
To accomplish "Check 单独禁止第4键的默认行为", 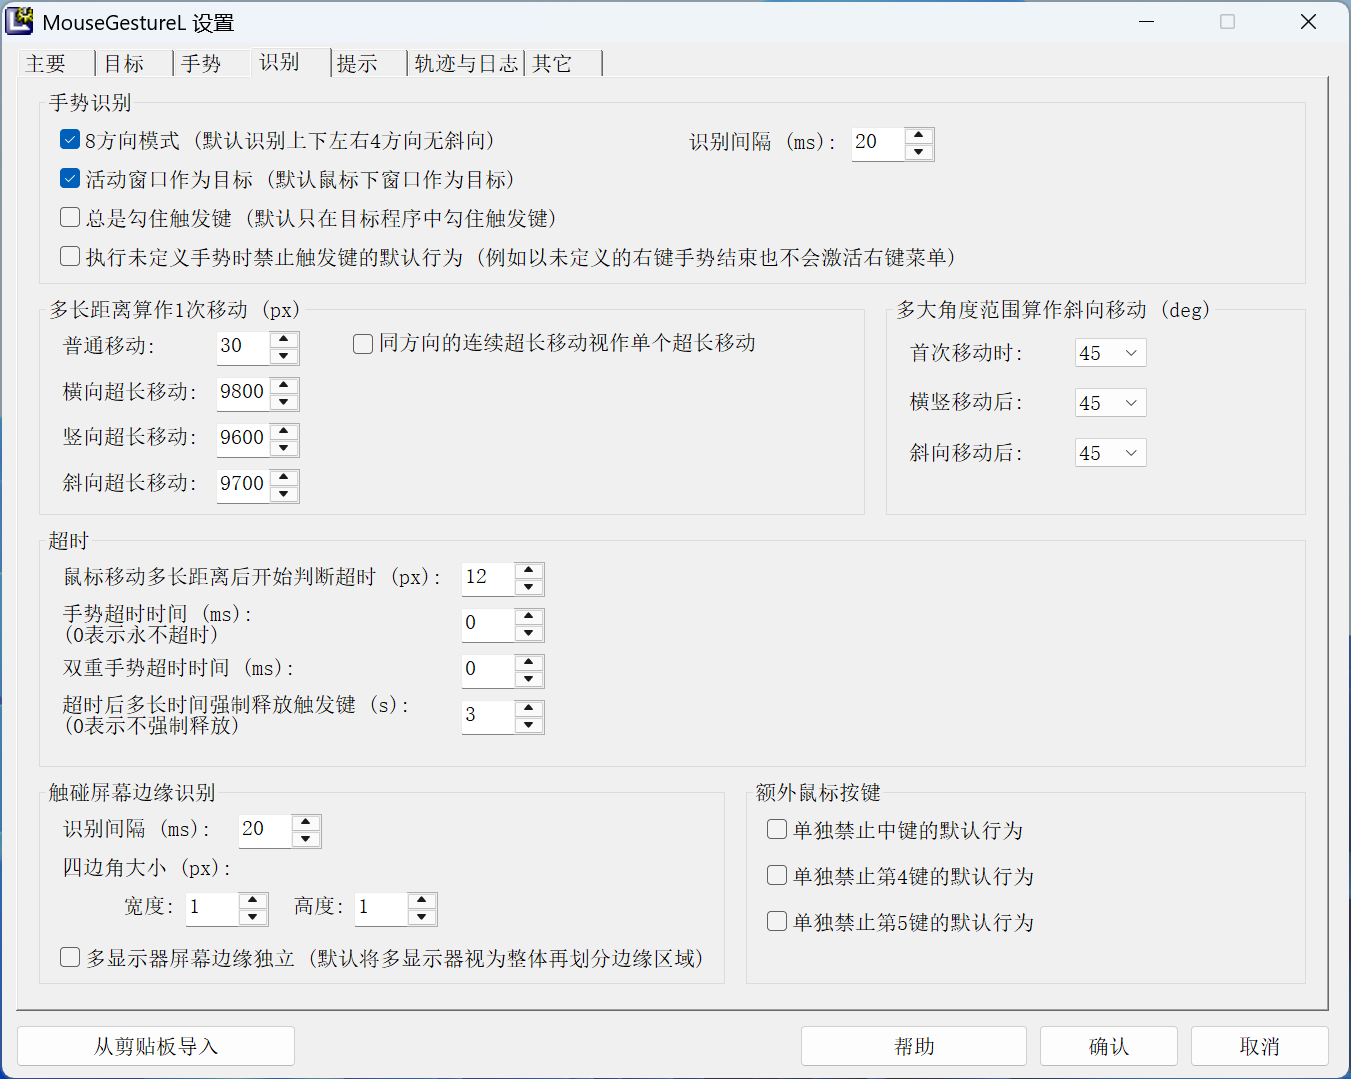I will pyautogui.click(x=777, y=876).
